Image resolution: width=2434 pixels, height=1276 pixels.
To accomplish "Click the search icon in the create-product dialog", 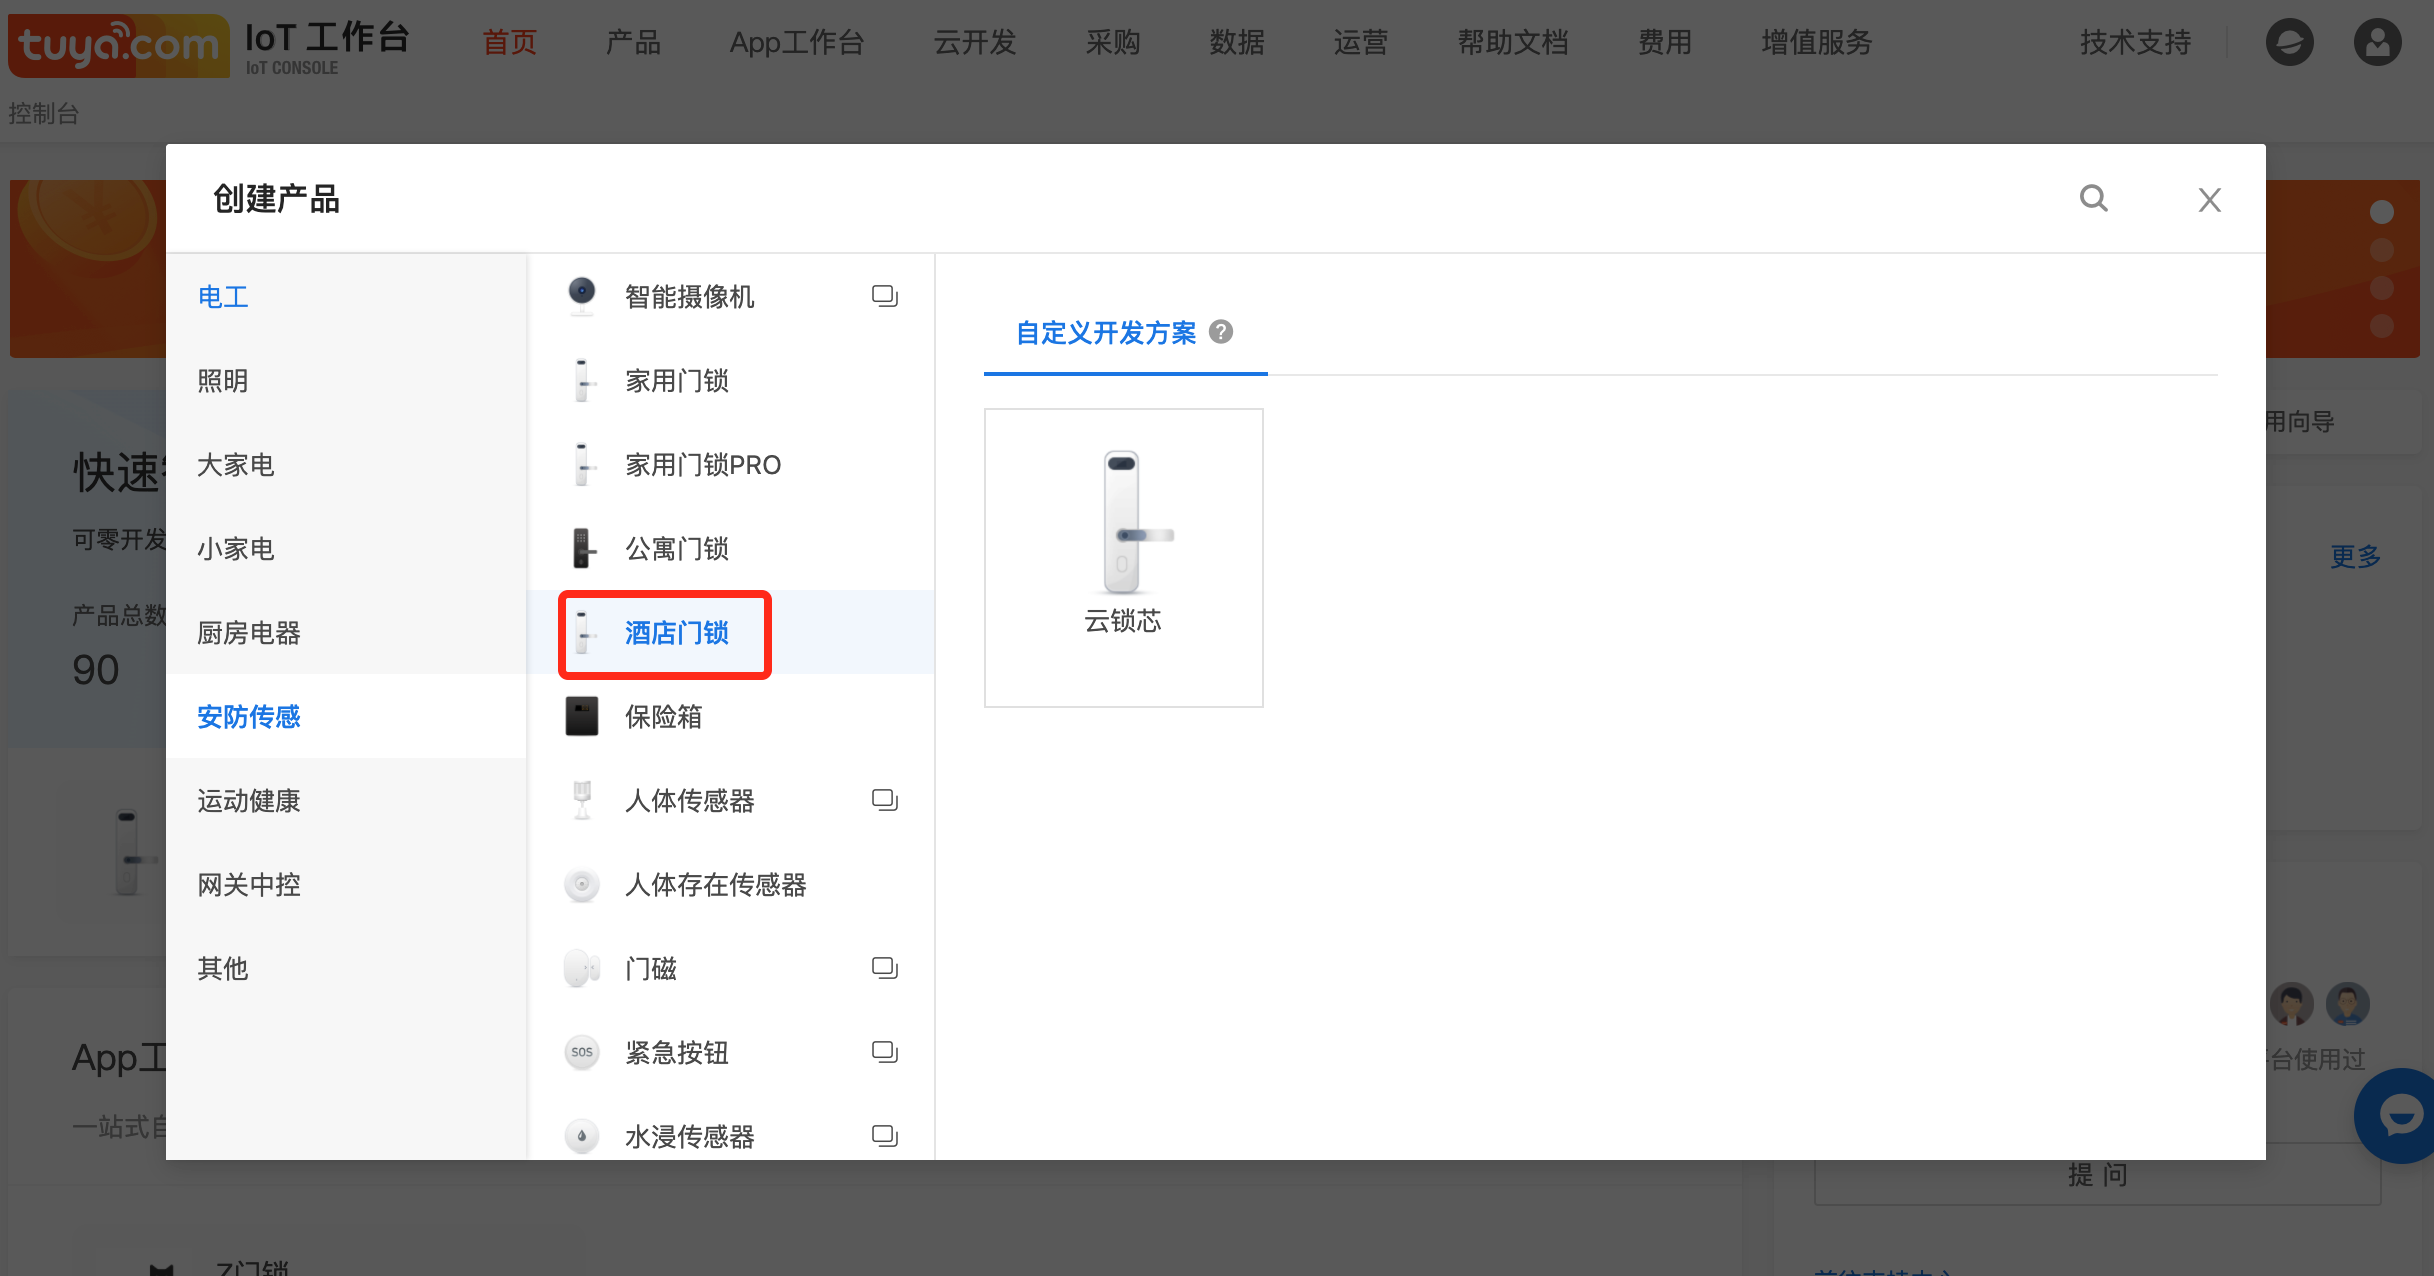I will [x=2094, y=198].
